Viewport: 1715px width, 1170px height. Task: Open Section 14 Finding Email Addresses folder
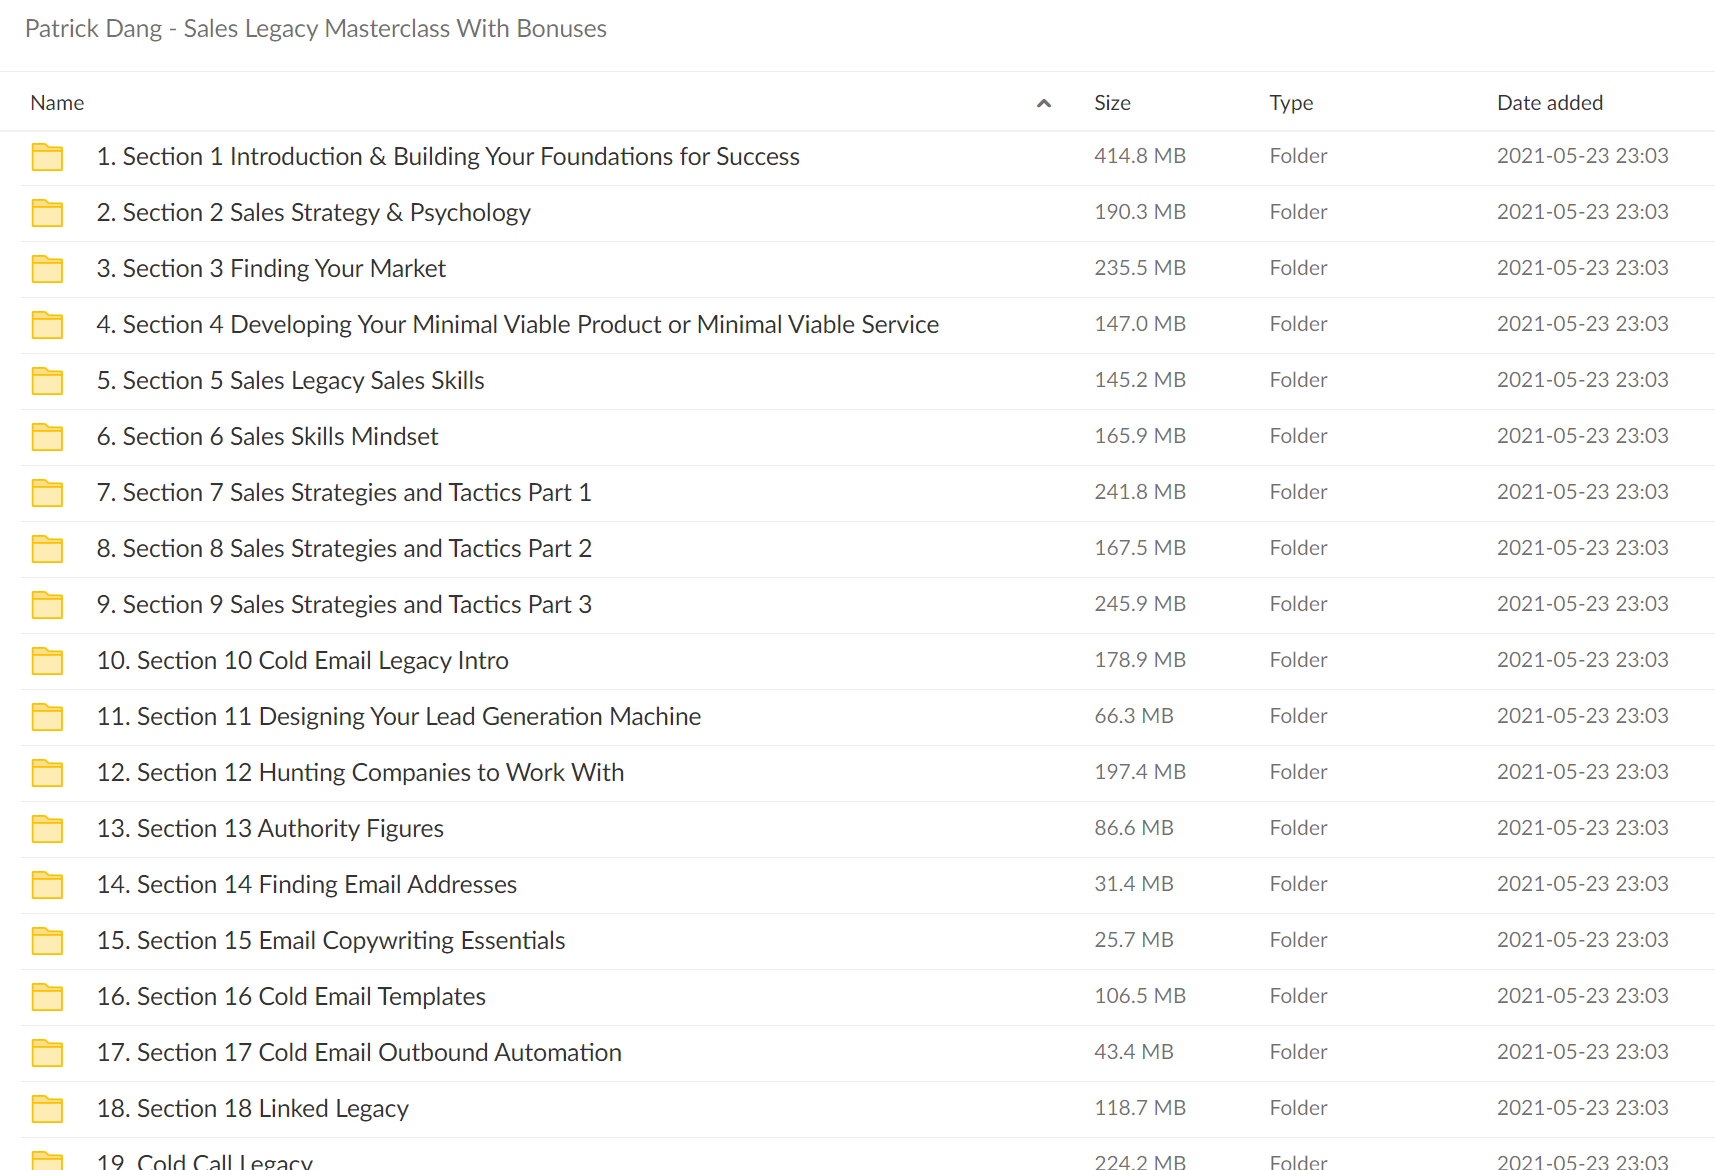[x=306, y=885]
